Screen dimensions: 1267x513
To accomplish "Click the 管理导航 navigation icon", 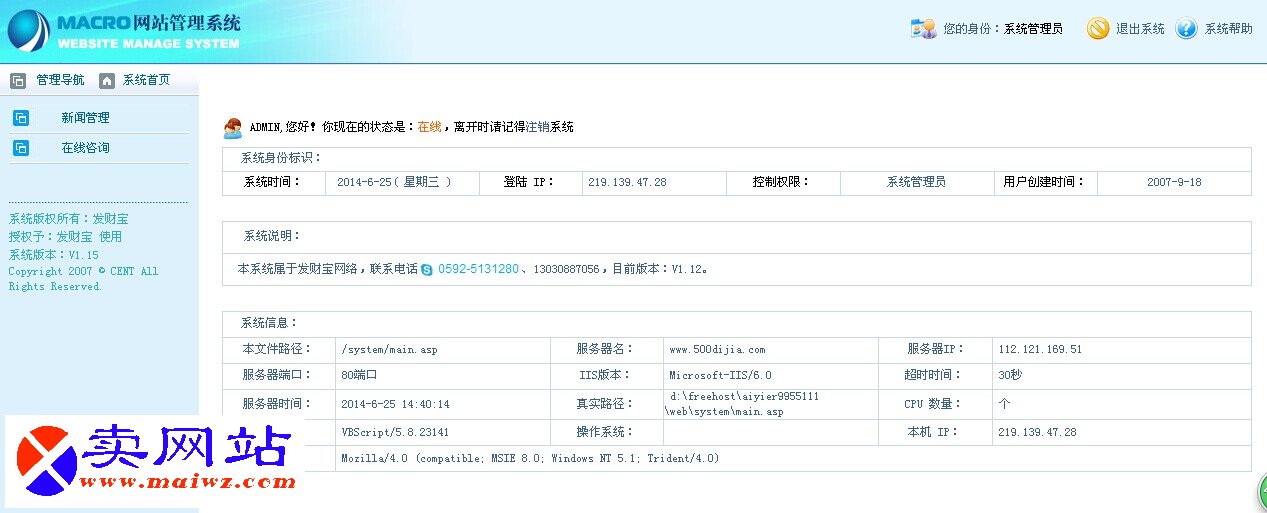I will click(x=18, y=81).
